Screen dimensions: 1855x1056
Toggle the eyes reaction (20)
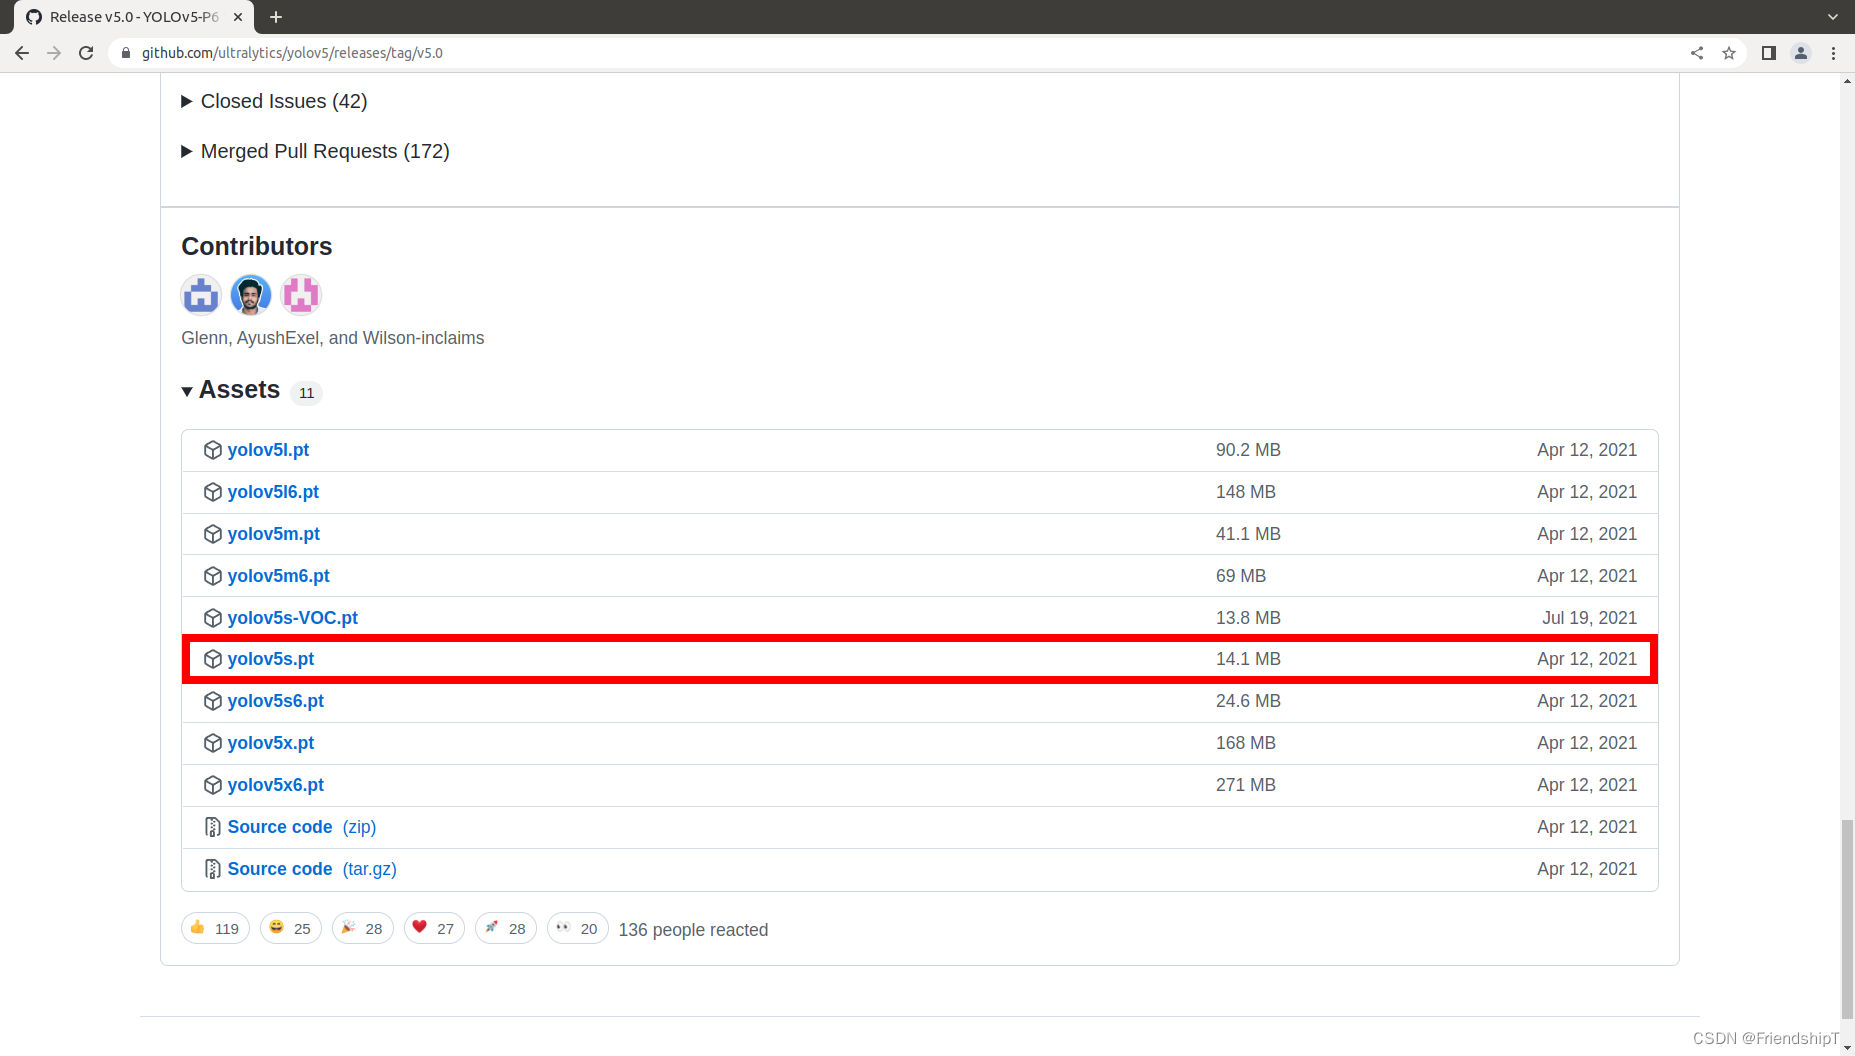click(578, 929)
